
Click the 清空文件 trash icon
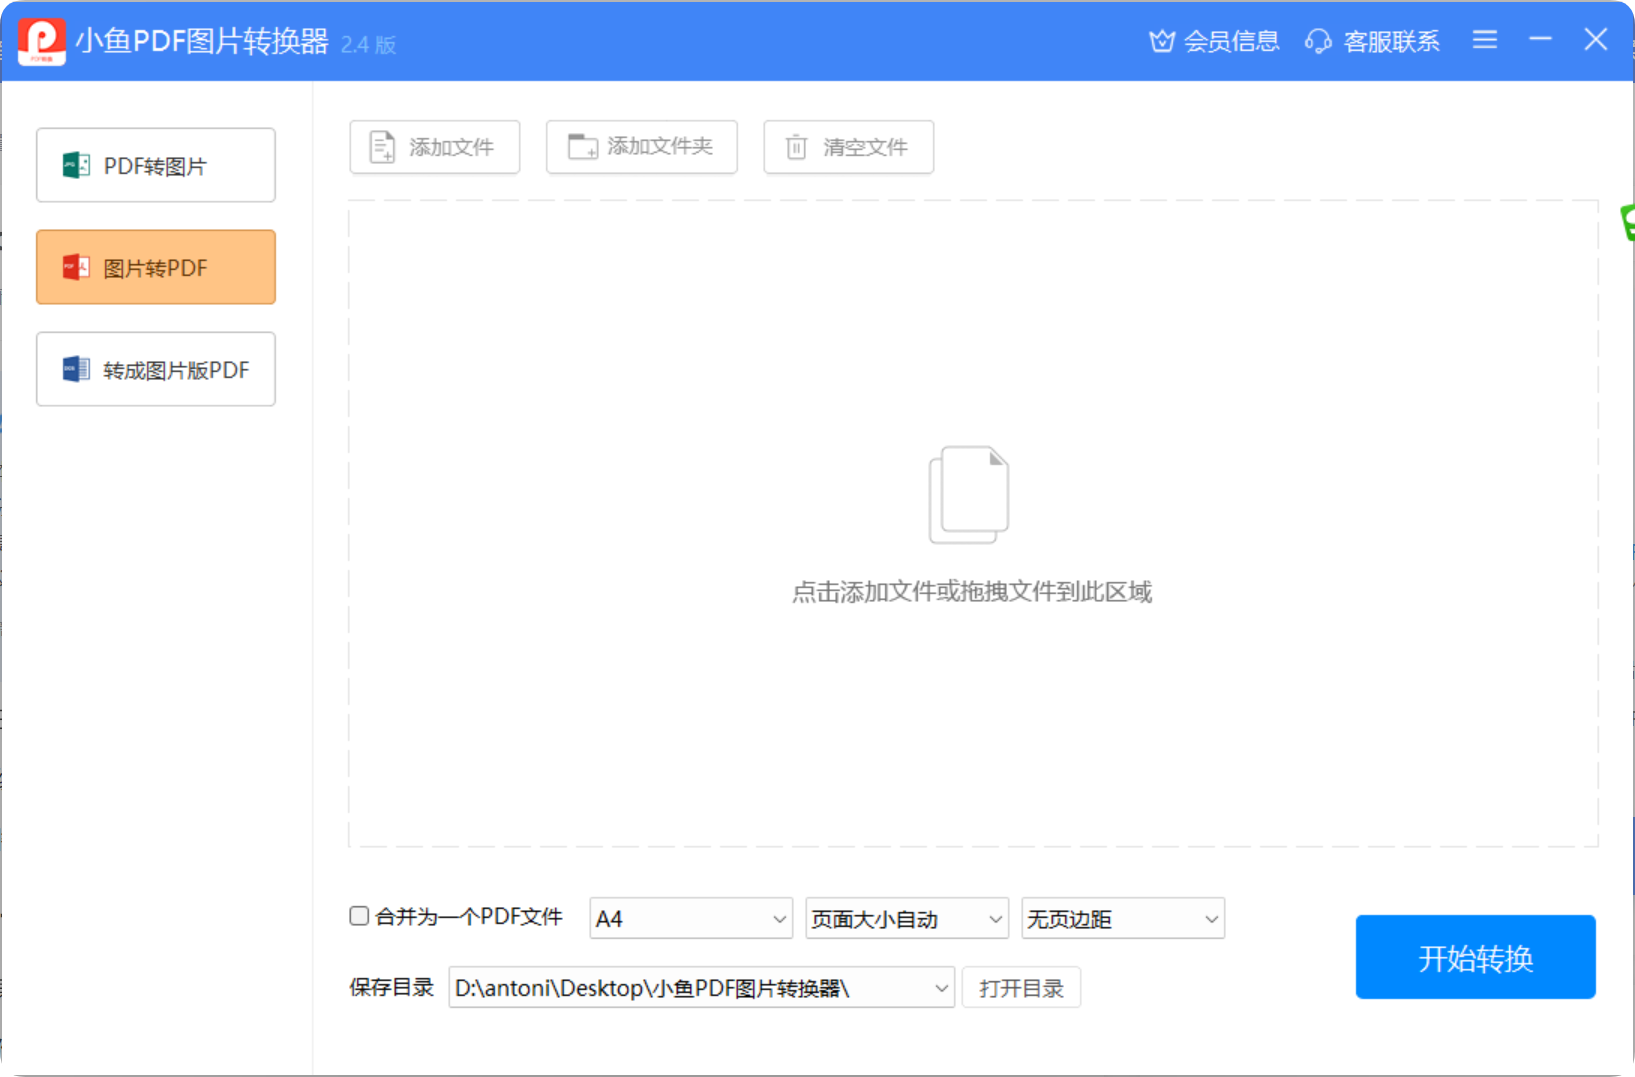tap(796, 146)
